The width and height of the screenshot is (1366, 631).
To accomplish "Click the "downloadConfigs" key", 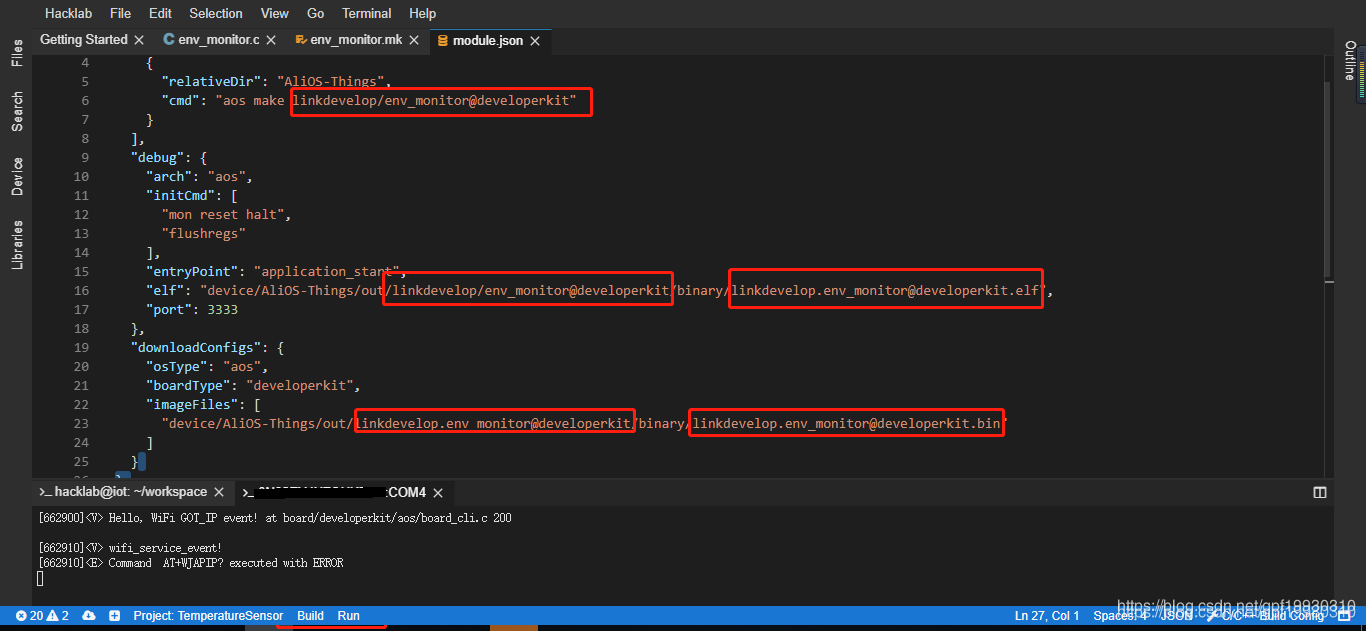I will (196, 347).
